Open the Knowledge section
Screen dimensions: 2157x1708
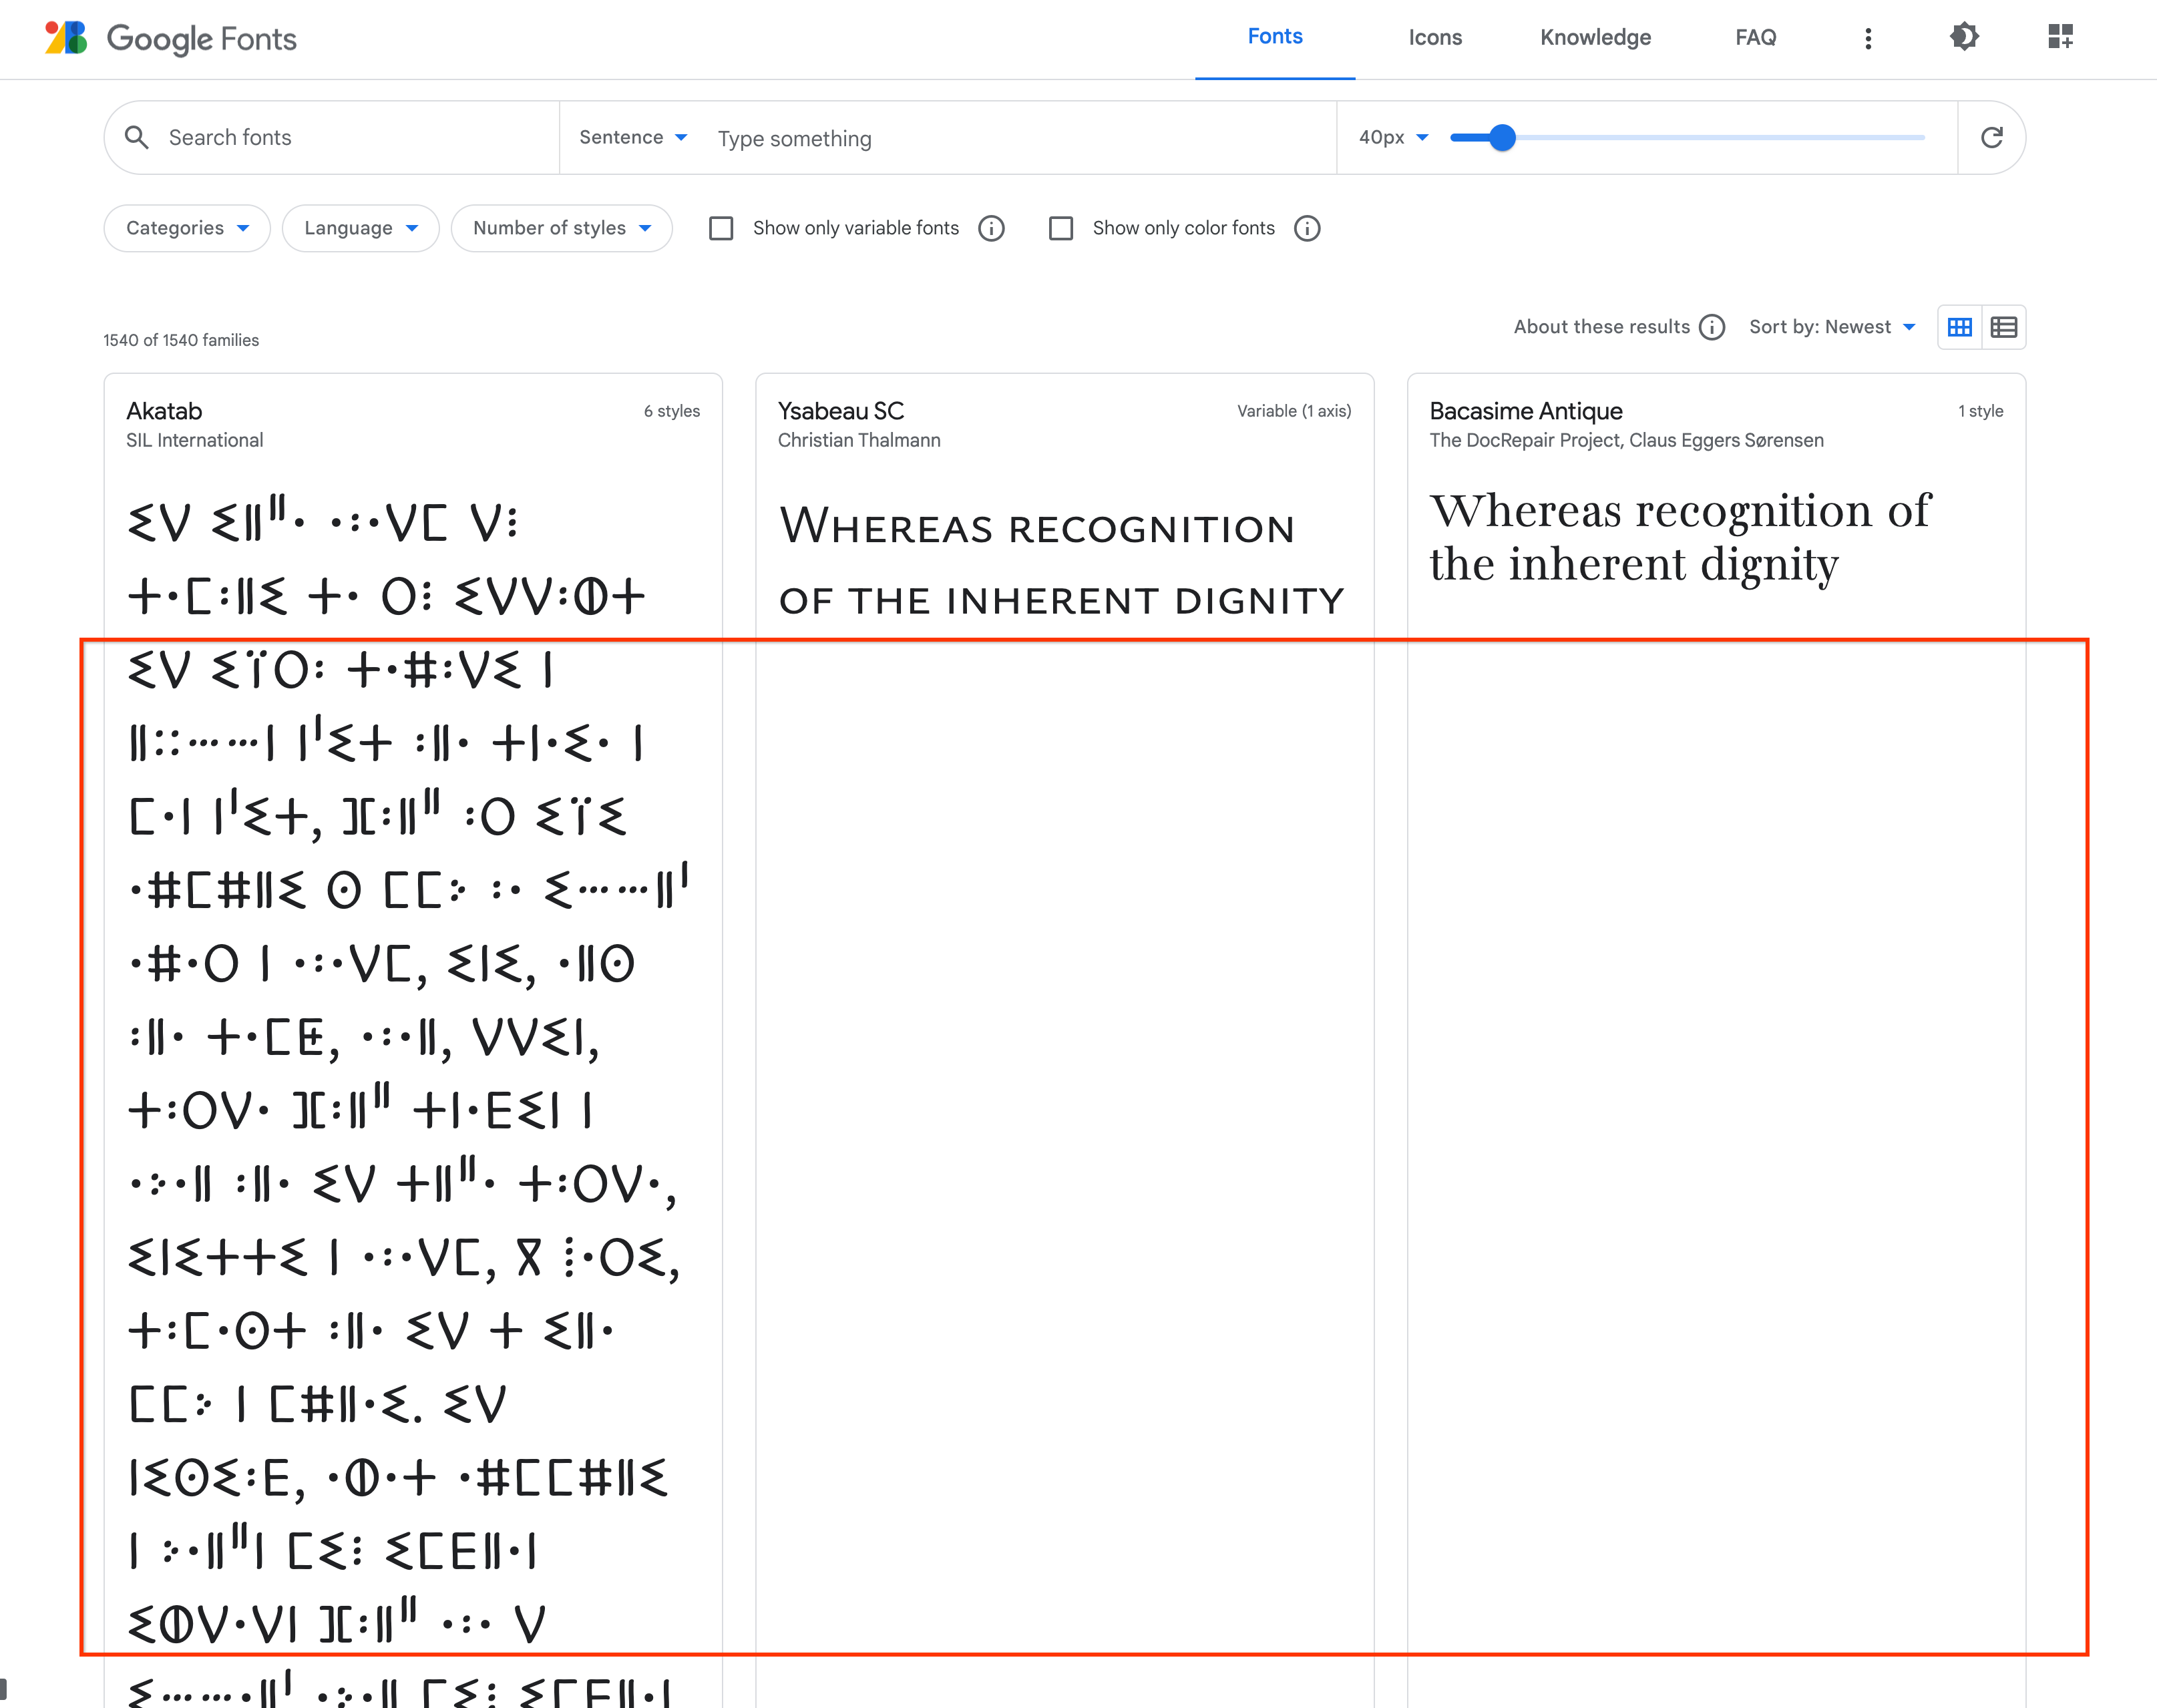(1595, 37)
